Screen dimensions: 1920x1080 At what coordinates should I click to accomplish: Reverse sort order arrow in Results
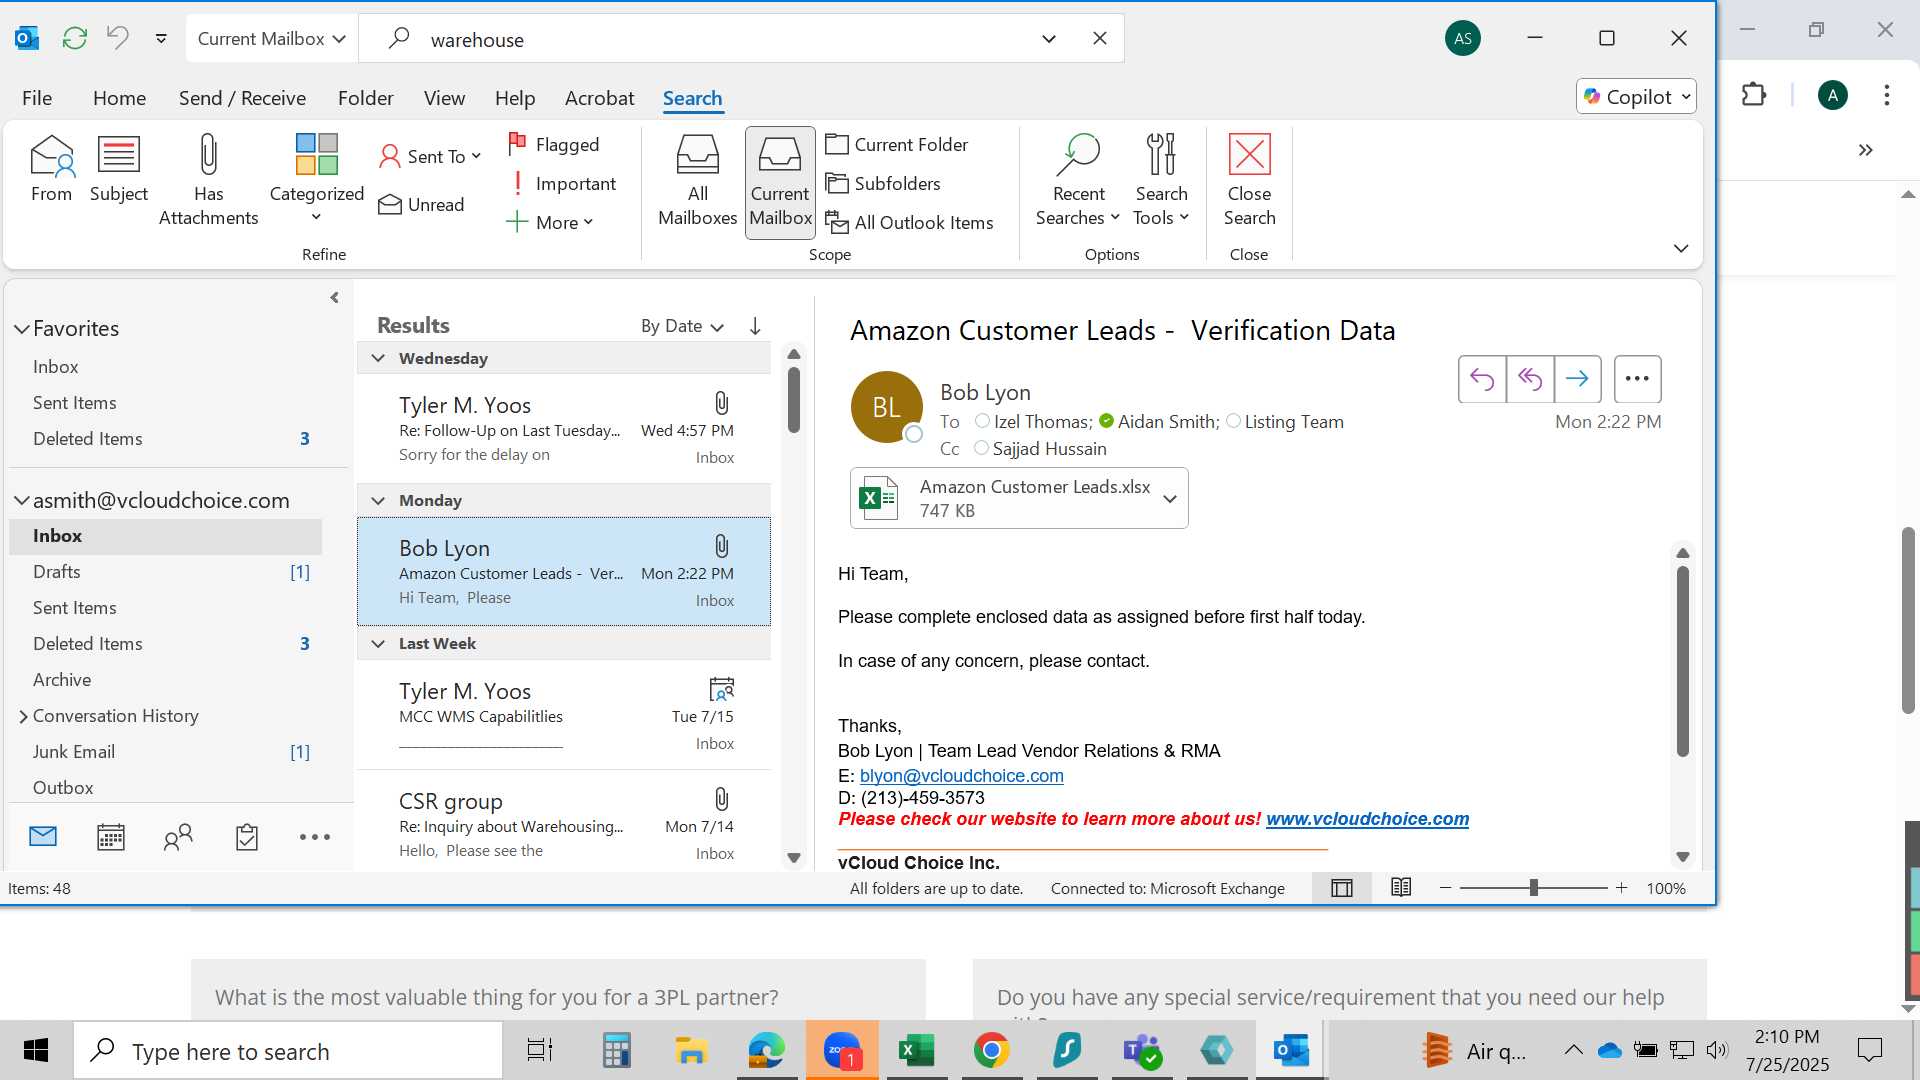pyautogui.click(x=755, y=326)
